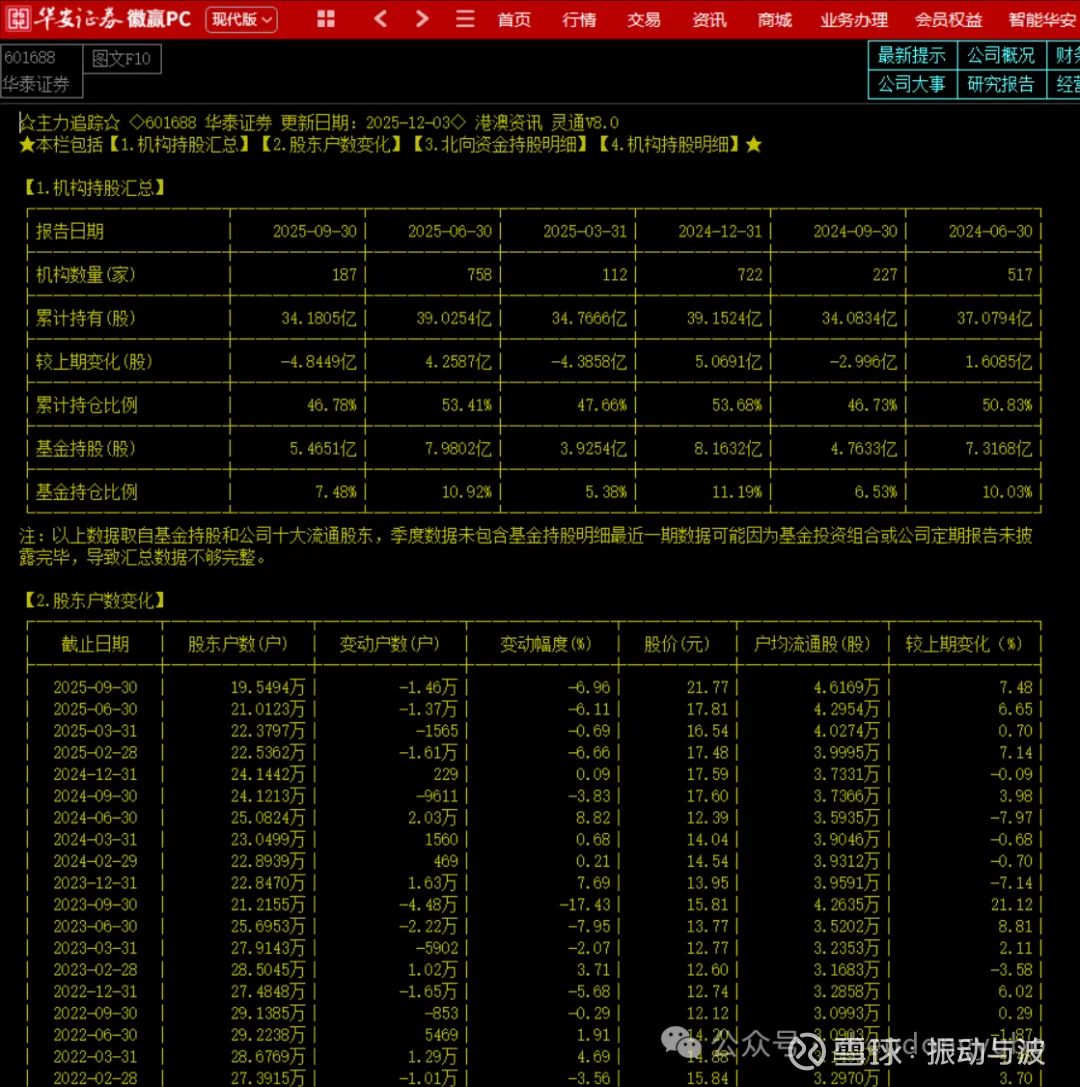
Task: Click the 2023-09-30 date row
Action: click(x=95, y=904)
